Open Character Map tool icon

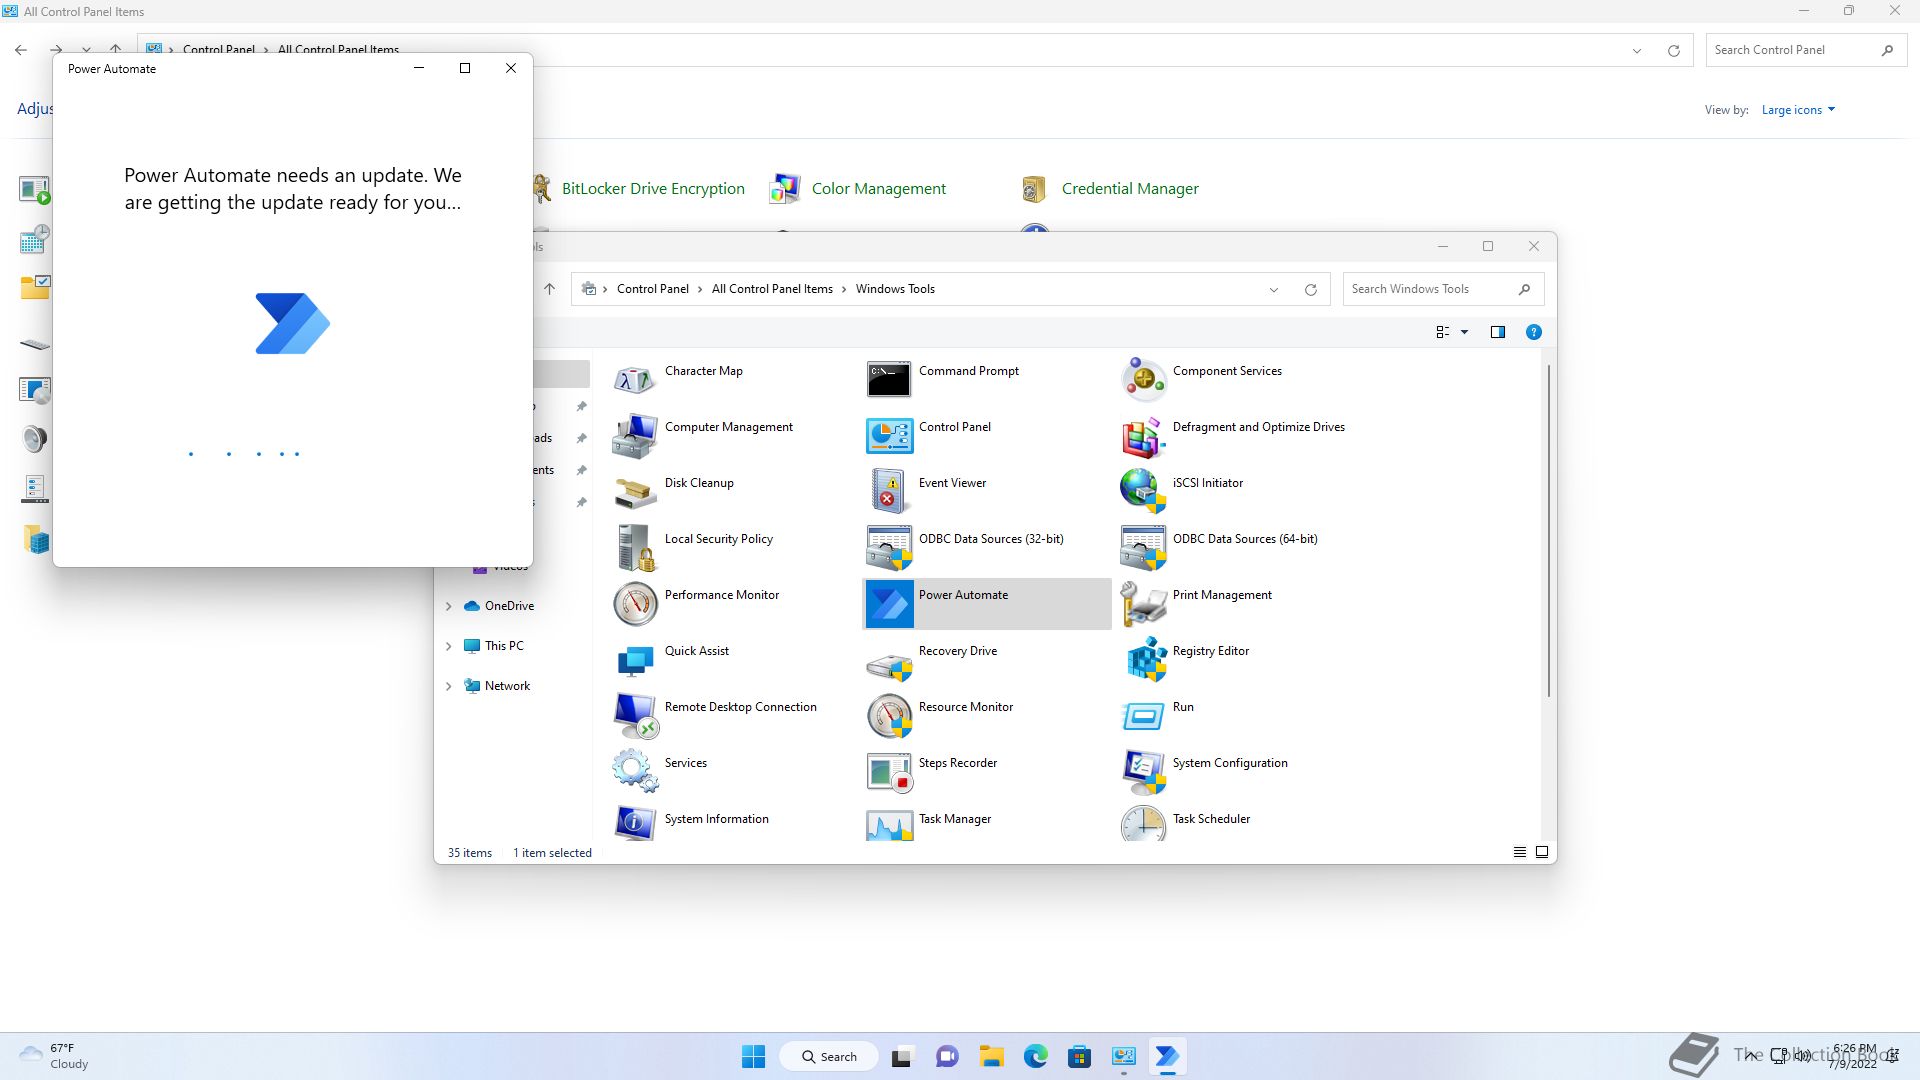click(x=634, y=380)
